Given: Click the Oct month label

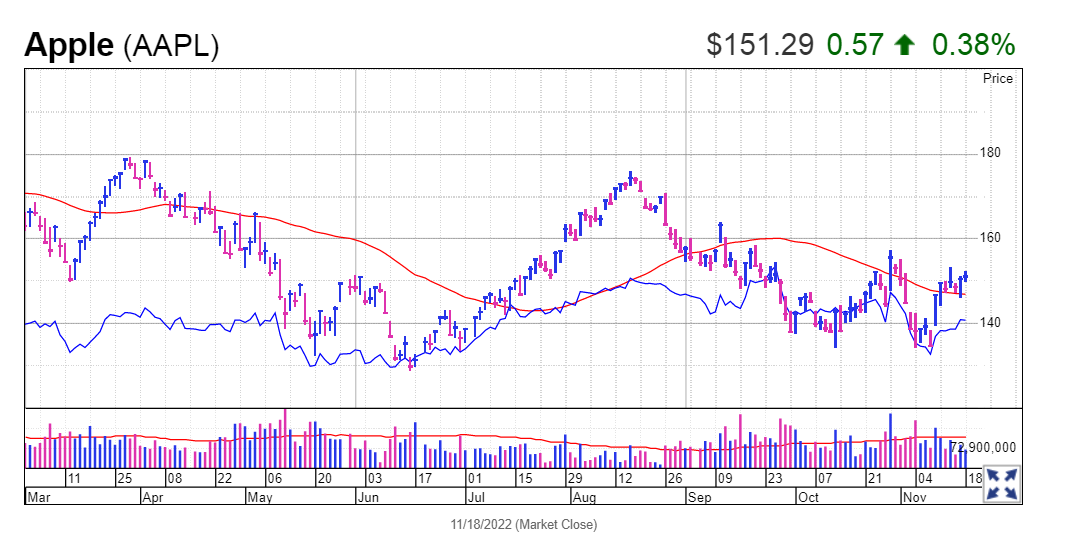Looking at the screenshot, I should pyautogui.click(x=808, y=497).
